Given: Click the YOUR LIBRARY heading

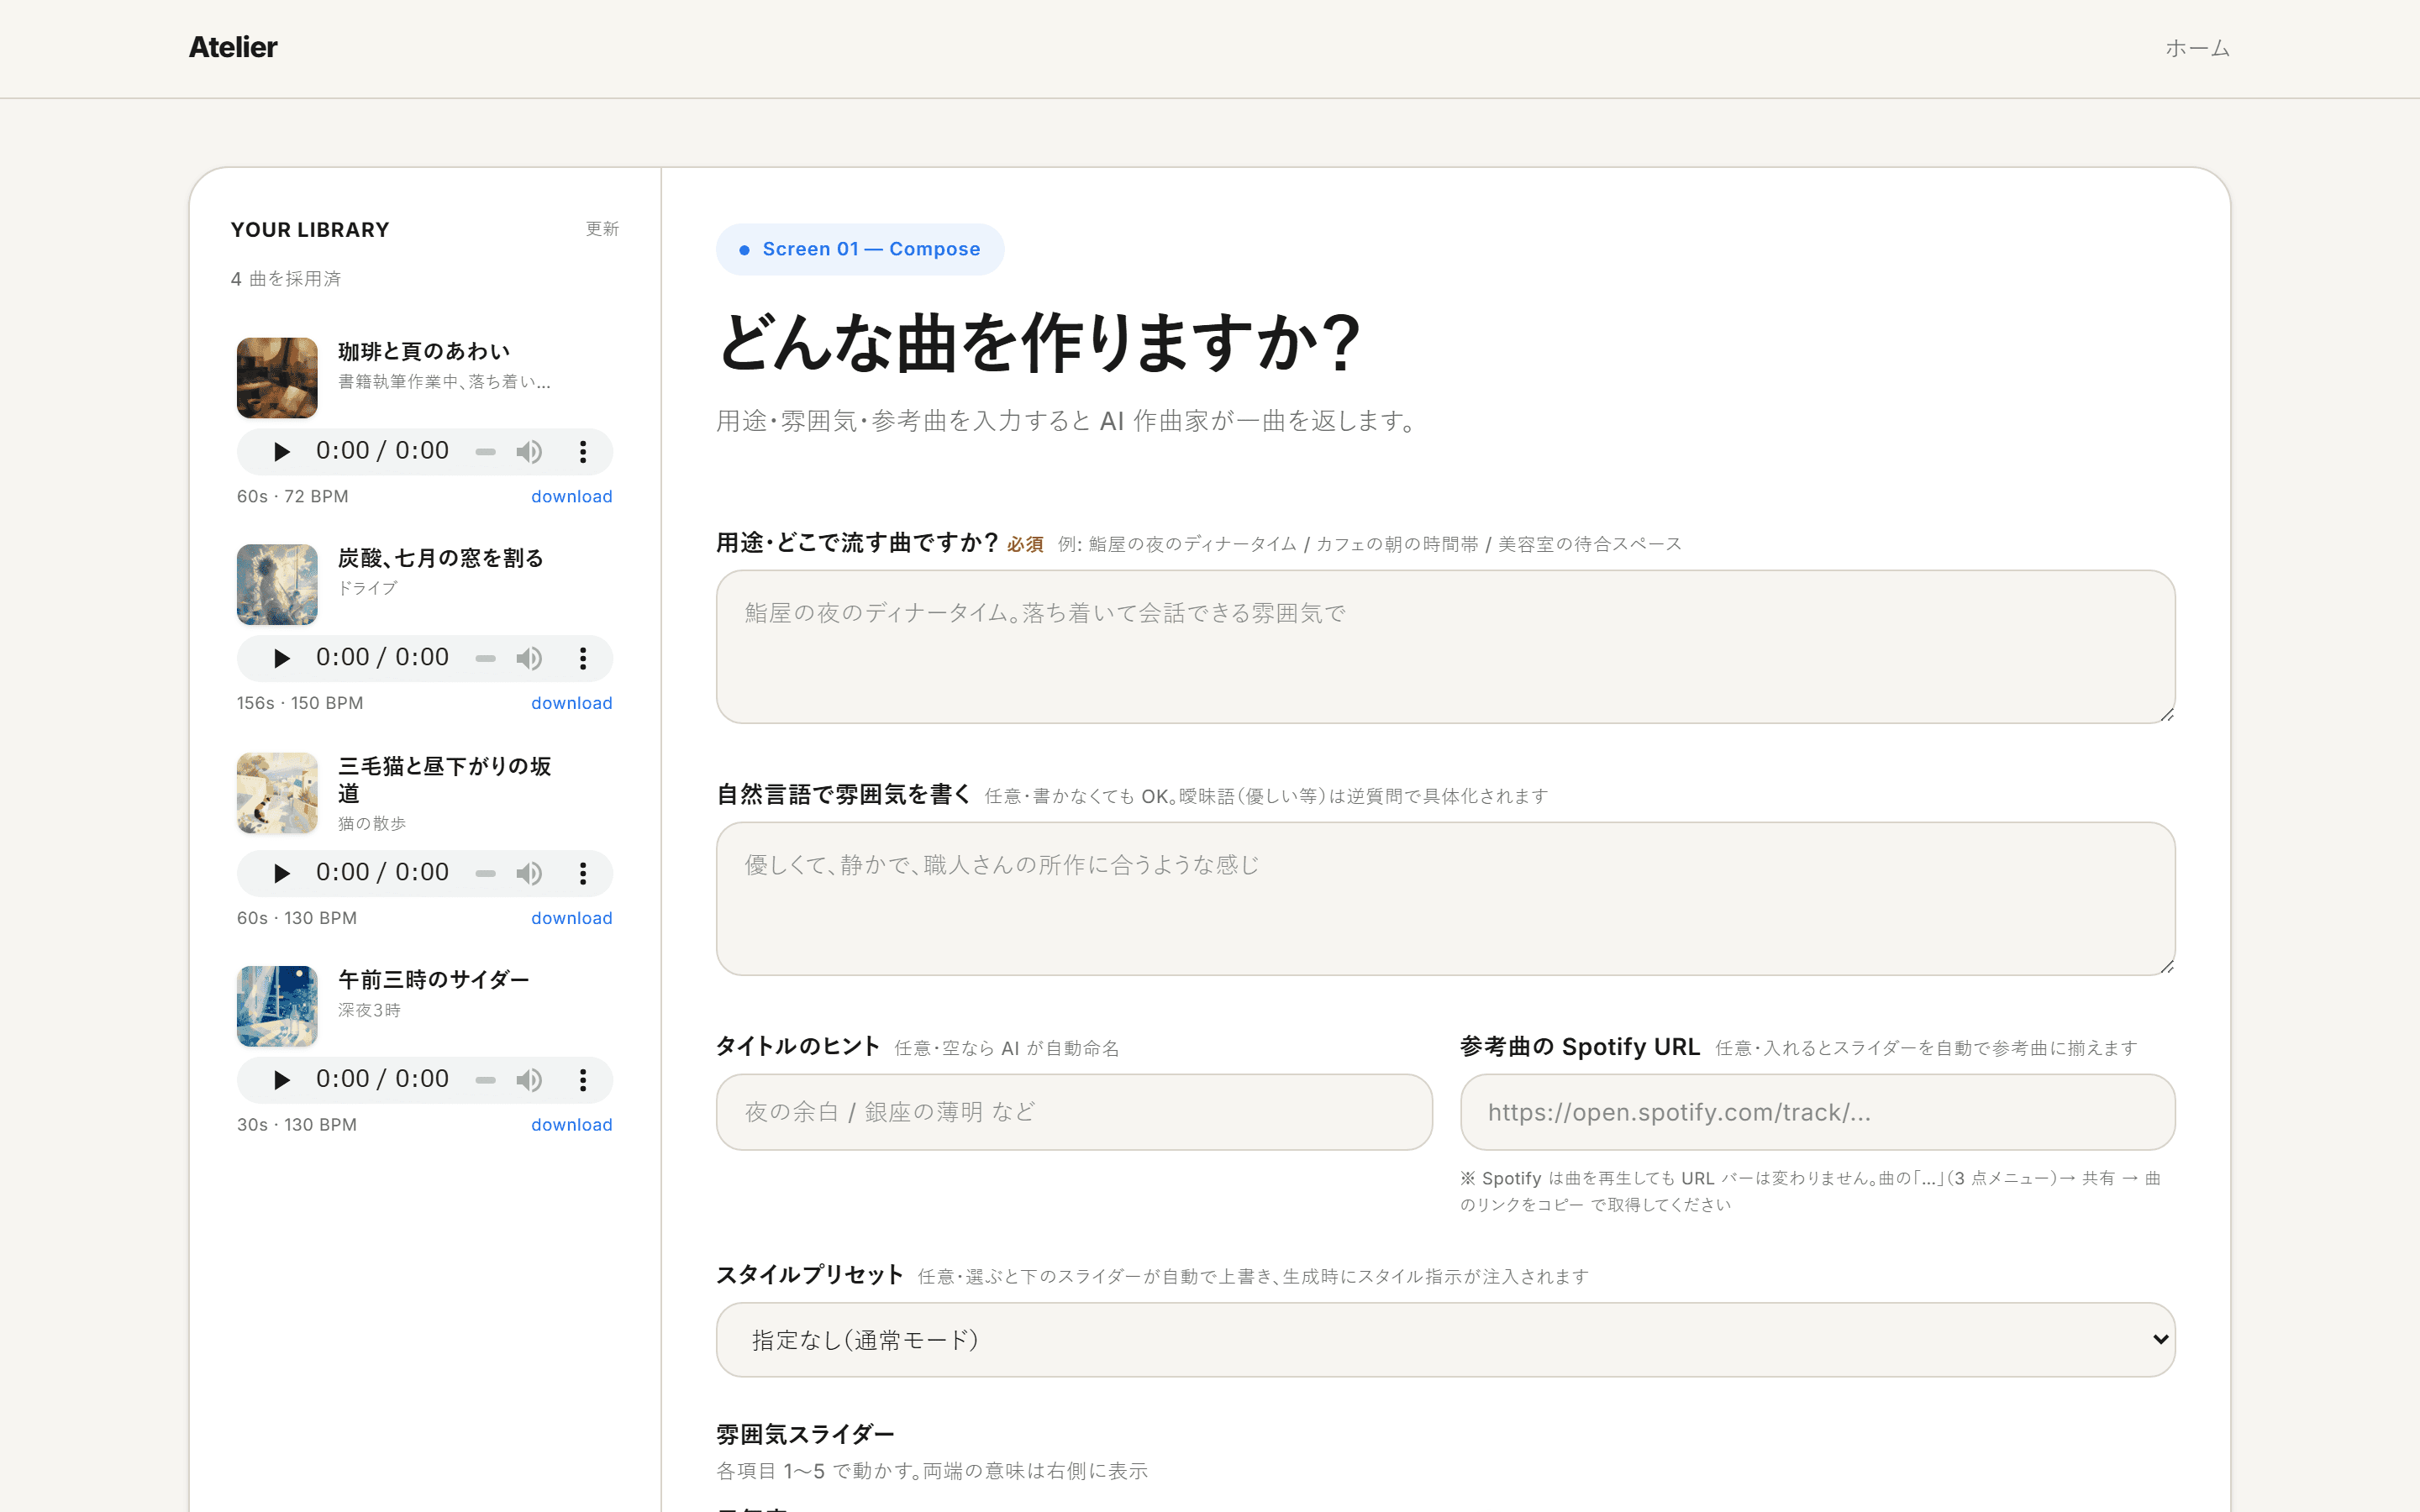Looking at the screenshot, I should (310, 230).
